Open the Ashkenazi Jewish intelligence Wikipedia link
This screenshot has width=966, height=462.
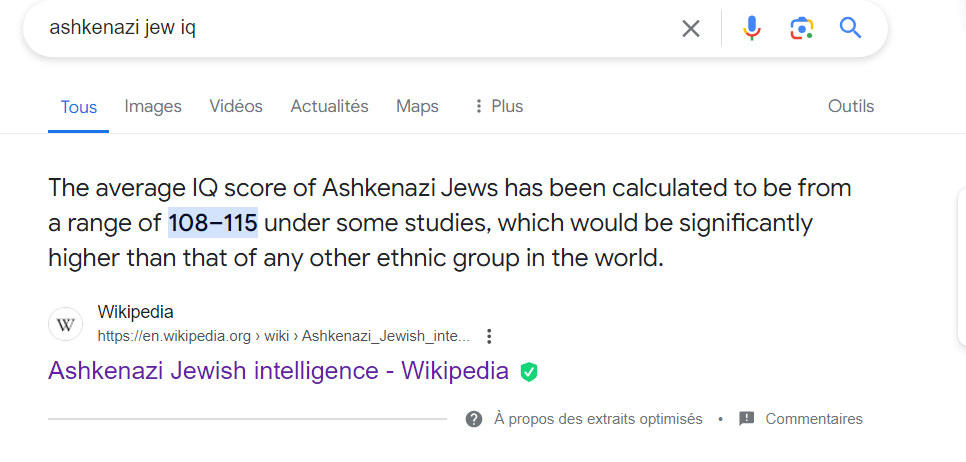[278, 371]
